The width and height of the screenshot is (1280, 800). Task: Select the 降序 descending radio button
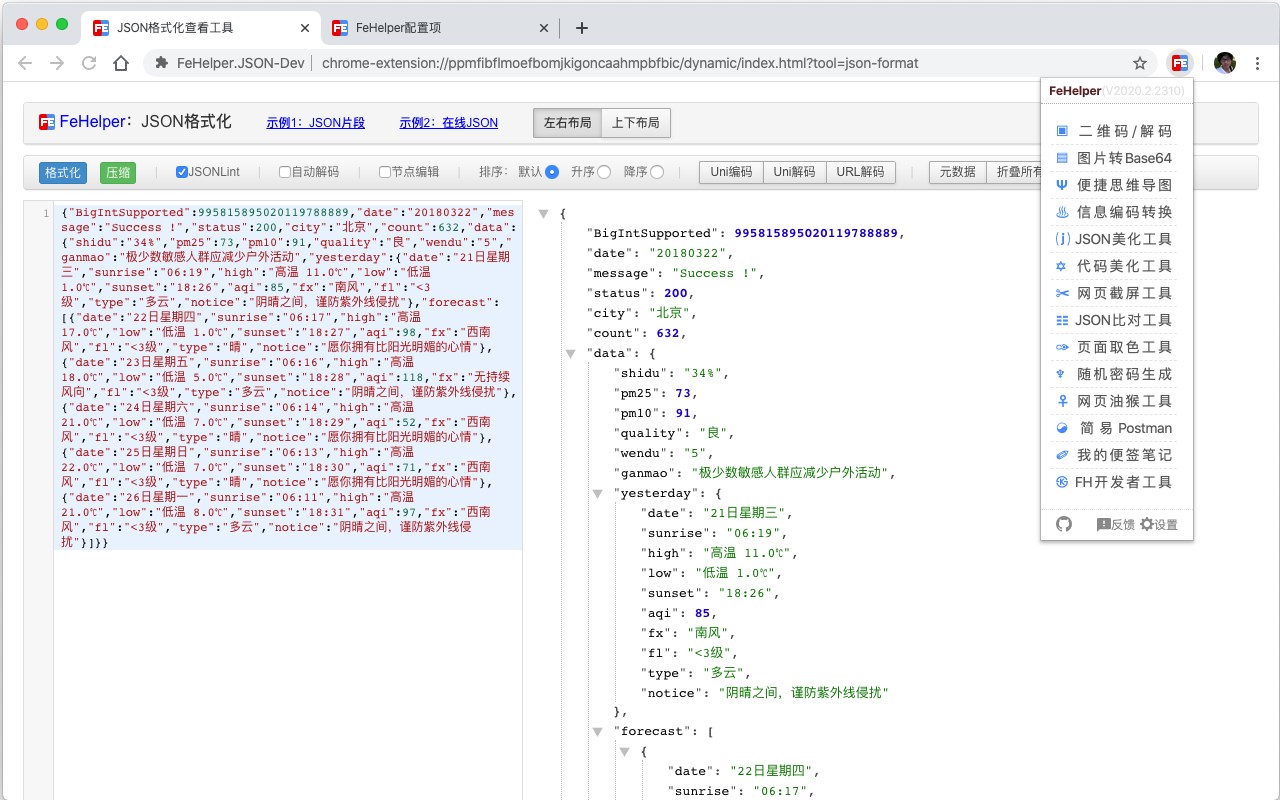pos(657,172)
